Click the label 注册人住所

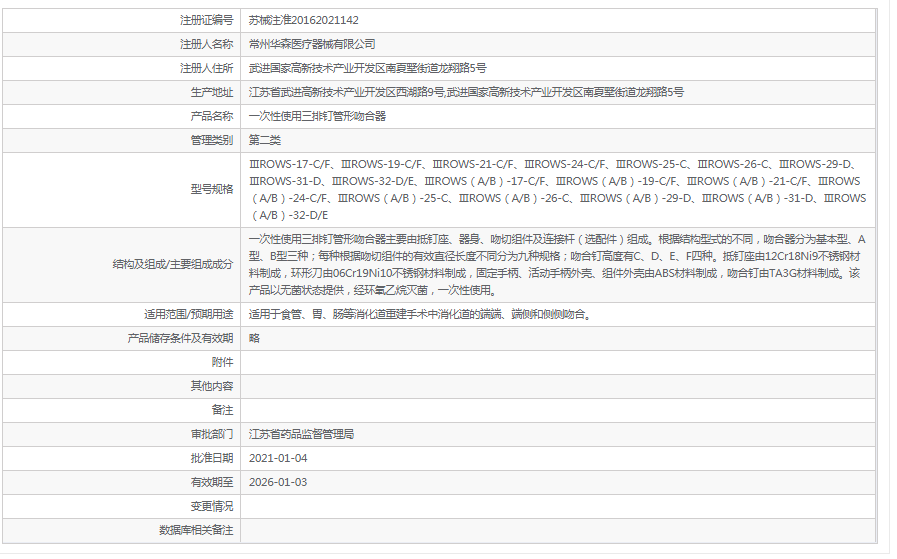(x=207, y=69)
